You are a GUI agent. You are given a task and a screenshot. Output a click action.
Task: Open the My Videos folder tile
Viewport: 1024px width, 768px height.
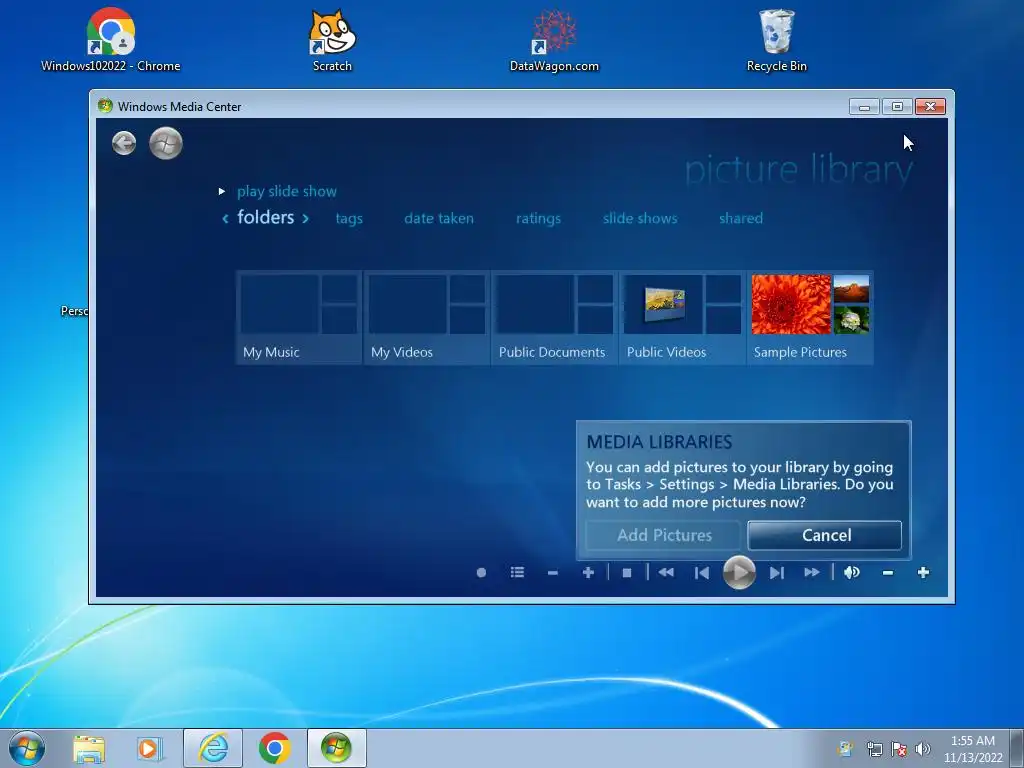coord(427,317)
